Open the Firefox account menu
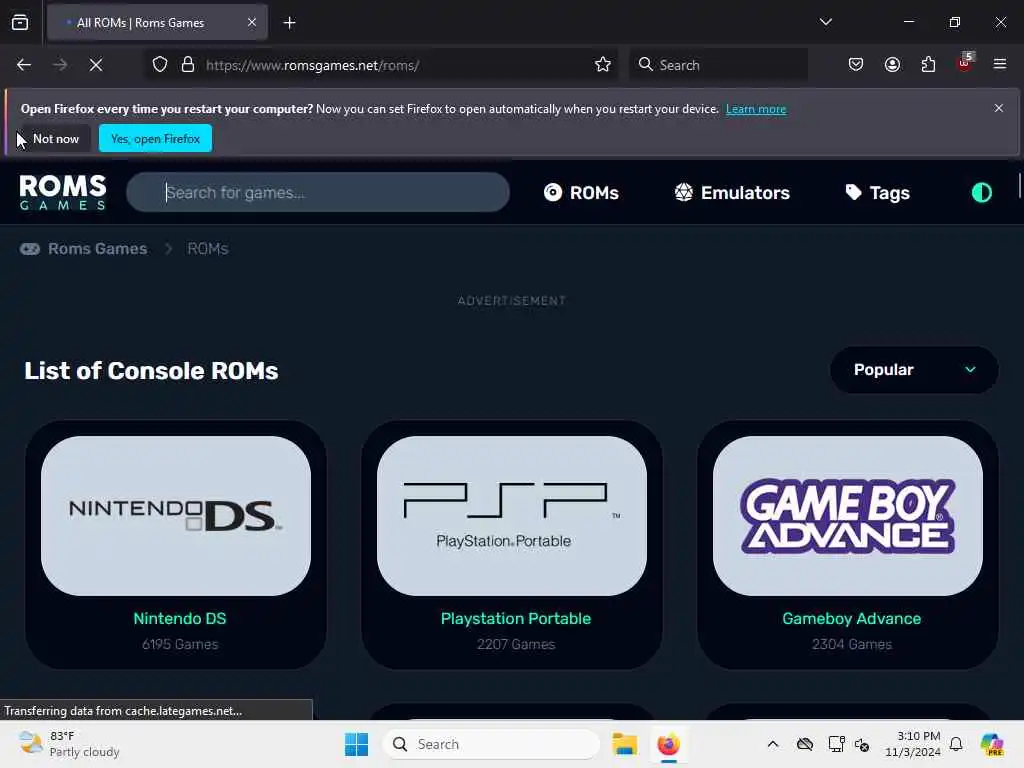1024x768 pixels. point(892,65)
